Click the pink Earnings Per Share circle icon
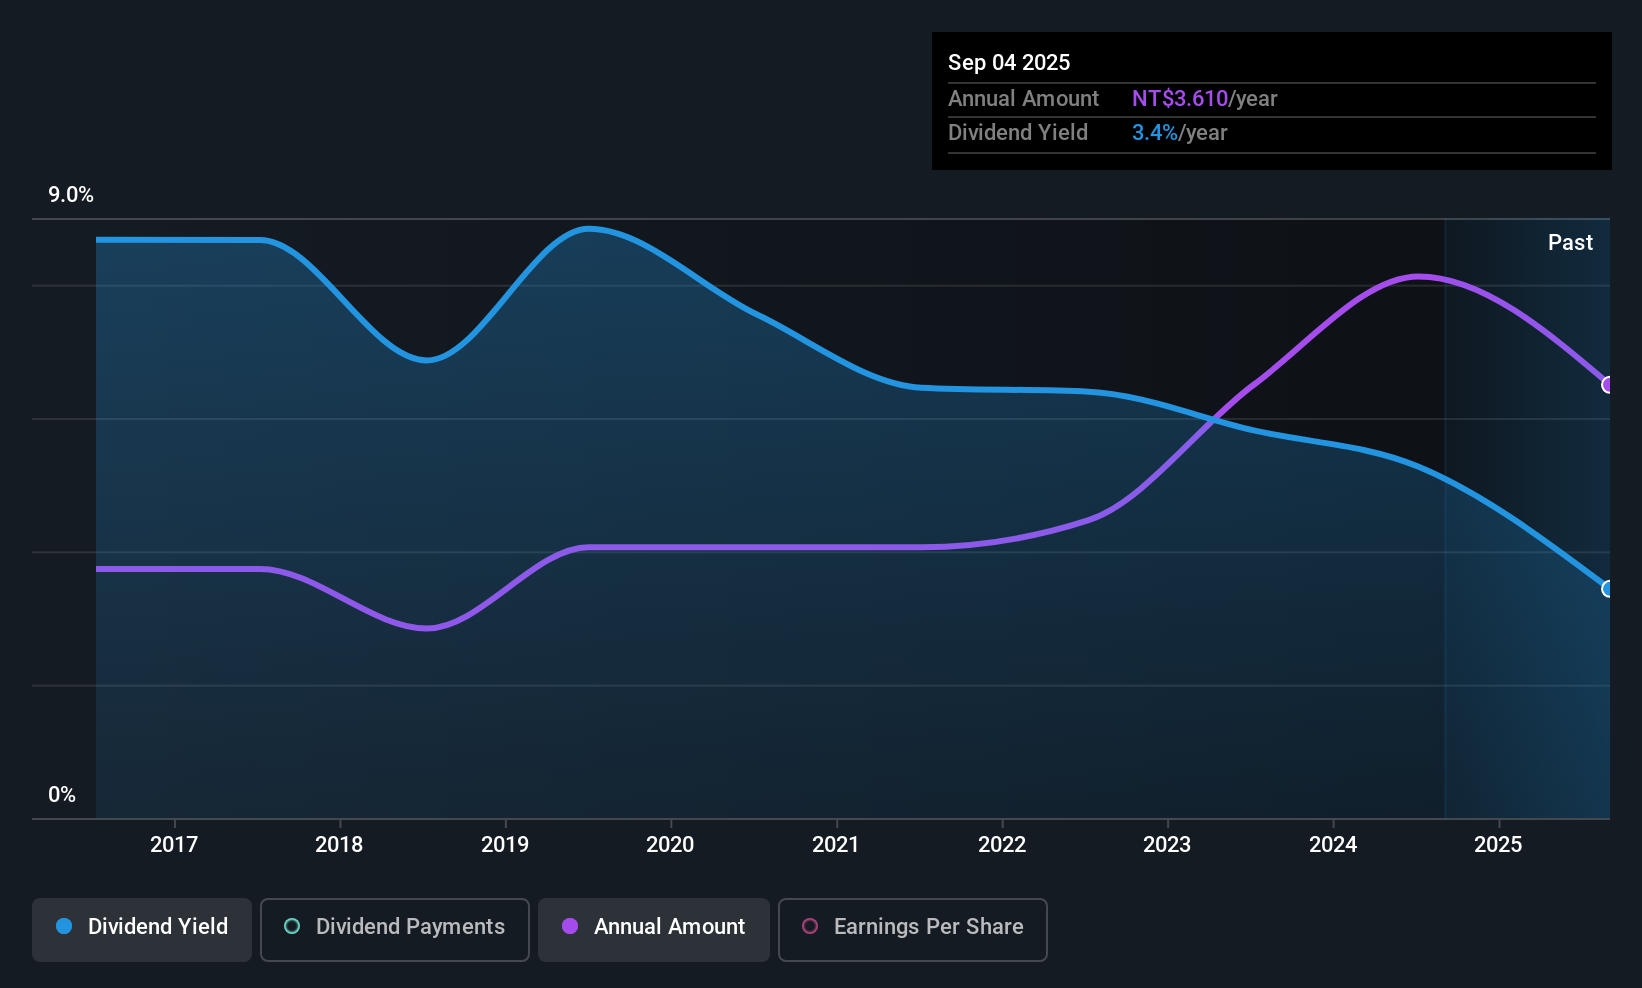The image size is (1642, 988). [x=811, y=926]
